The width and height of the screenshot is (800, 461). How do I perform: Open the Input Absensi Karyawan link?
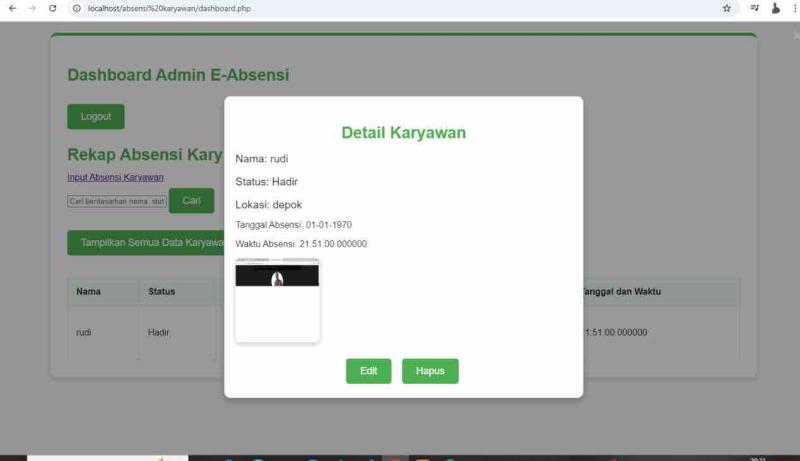point(115,177)
